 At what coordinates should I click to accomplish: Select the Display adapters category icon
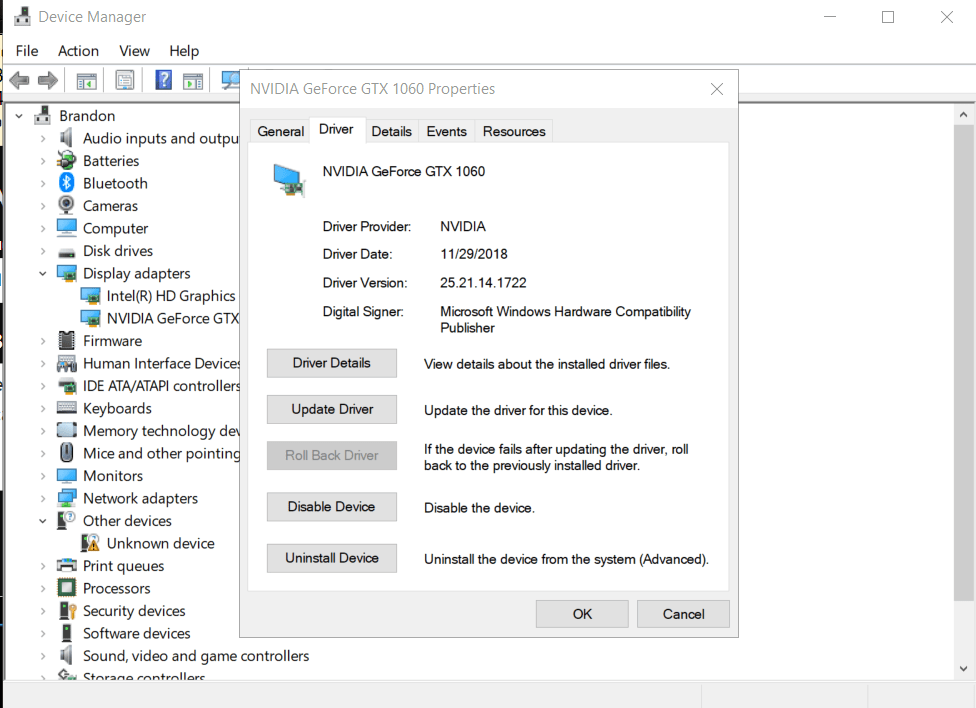[x=67, y=273]
